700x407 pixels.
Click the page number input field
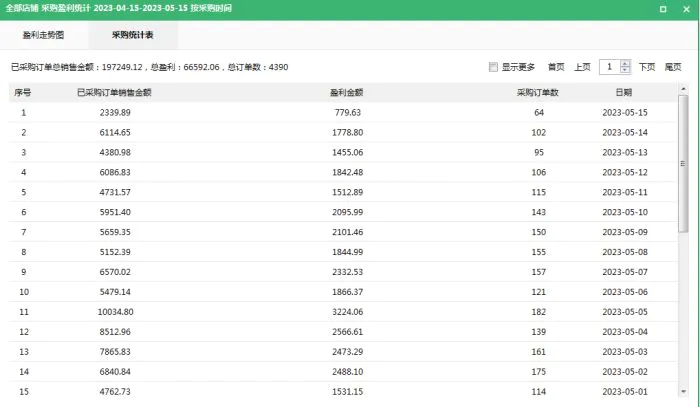(610, 67)
